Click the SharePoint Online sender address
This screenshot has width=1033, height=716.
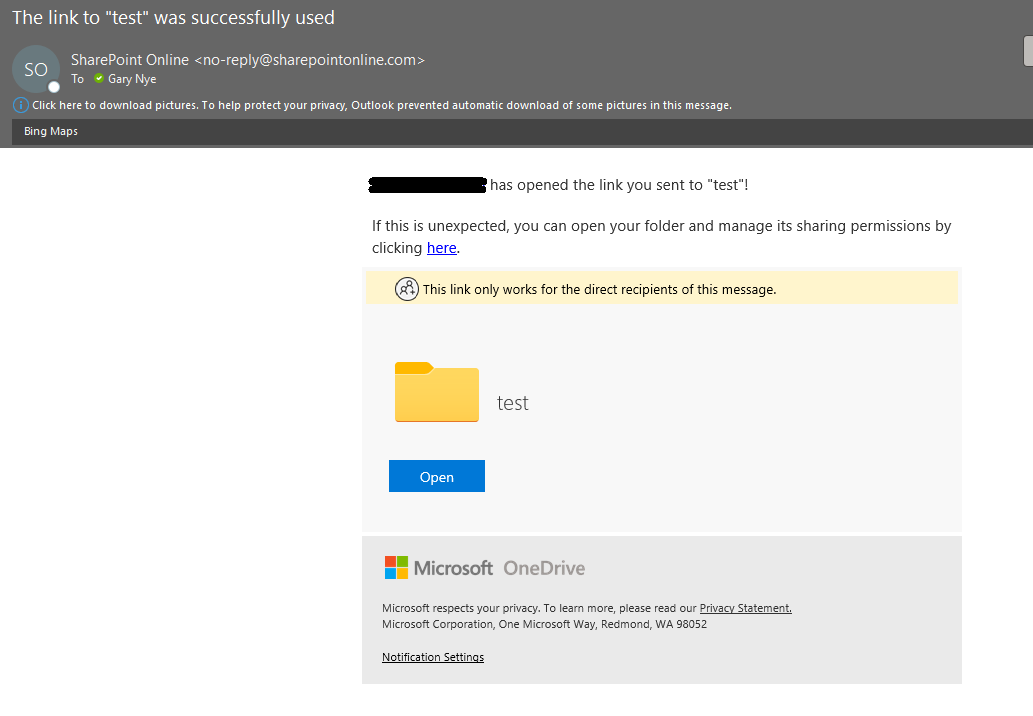coord(248,60)
